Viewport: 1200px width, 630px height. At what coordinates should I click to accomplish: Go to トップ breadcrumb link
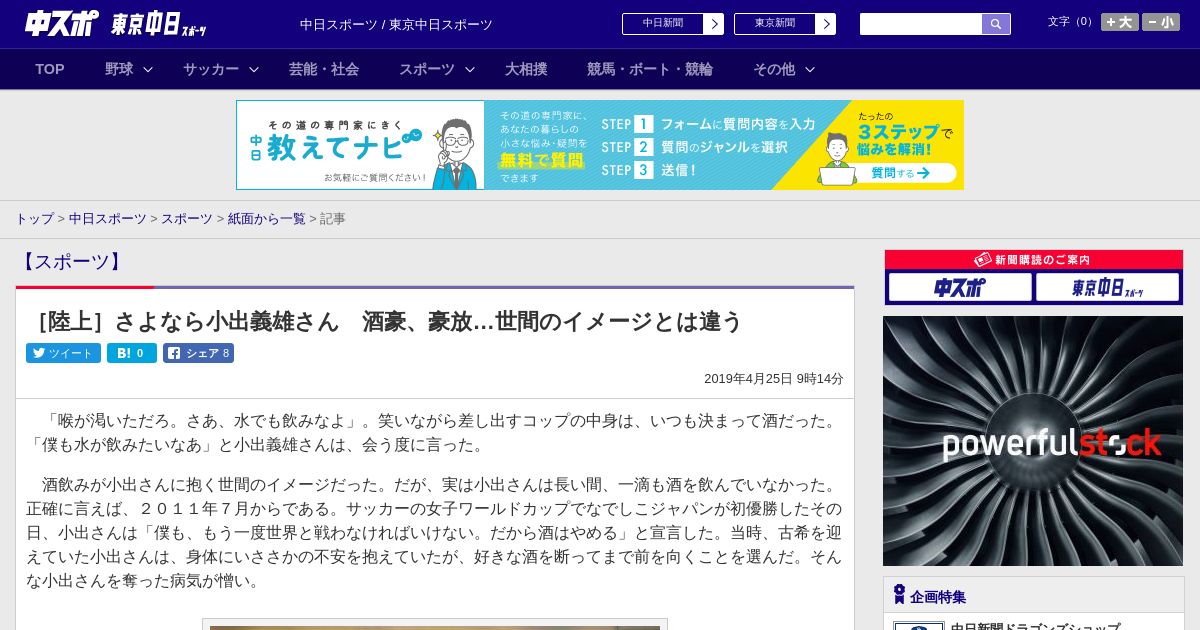pos(34,218)
